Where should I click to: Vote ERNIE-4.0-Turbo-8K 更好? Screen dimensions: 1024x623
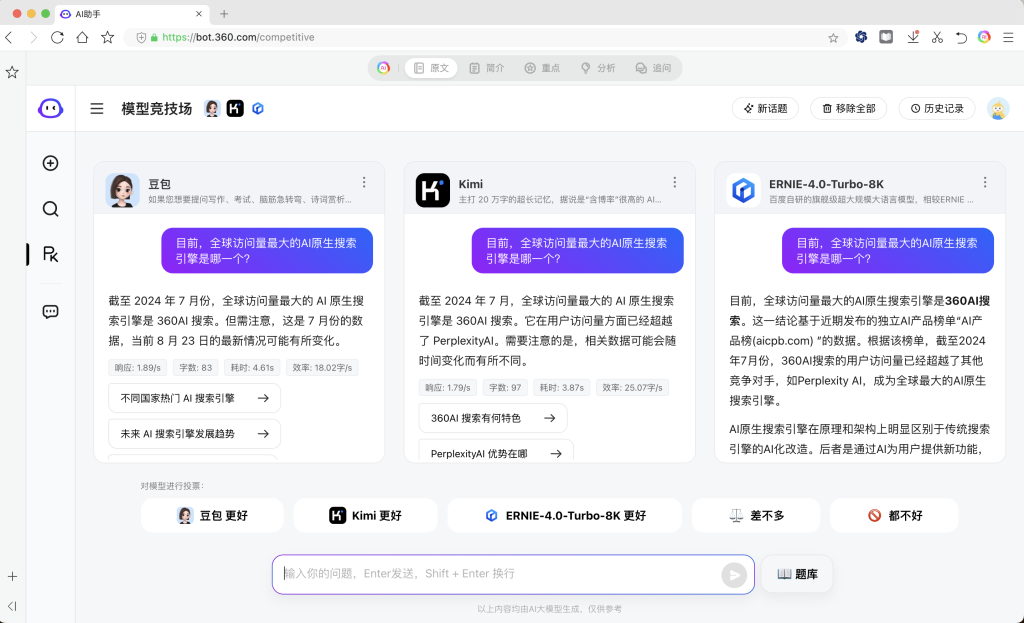[565, 515]
